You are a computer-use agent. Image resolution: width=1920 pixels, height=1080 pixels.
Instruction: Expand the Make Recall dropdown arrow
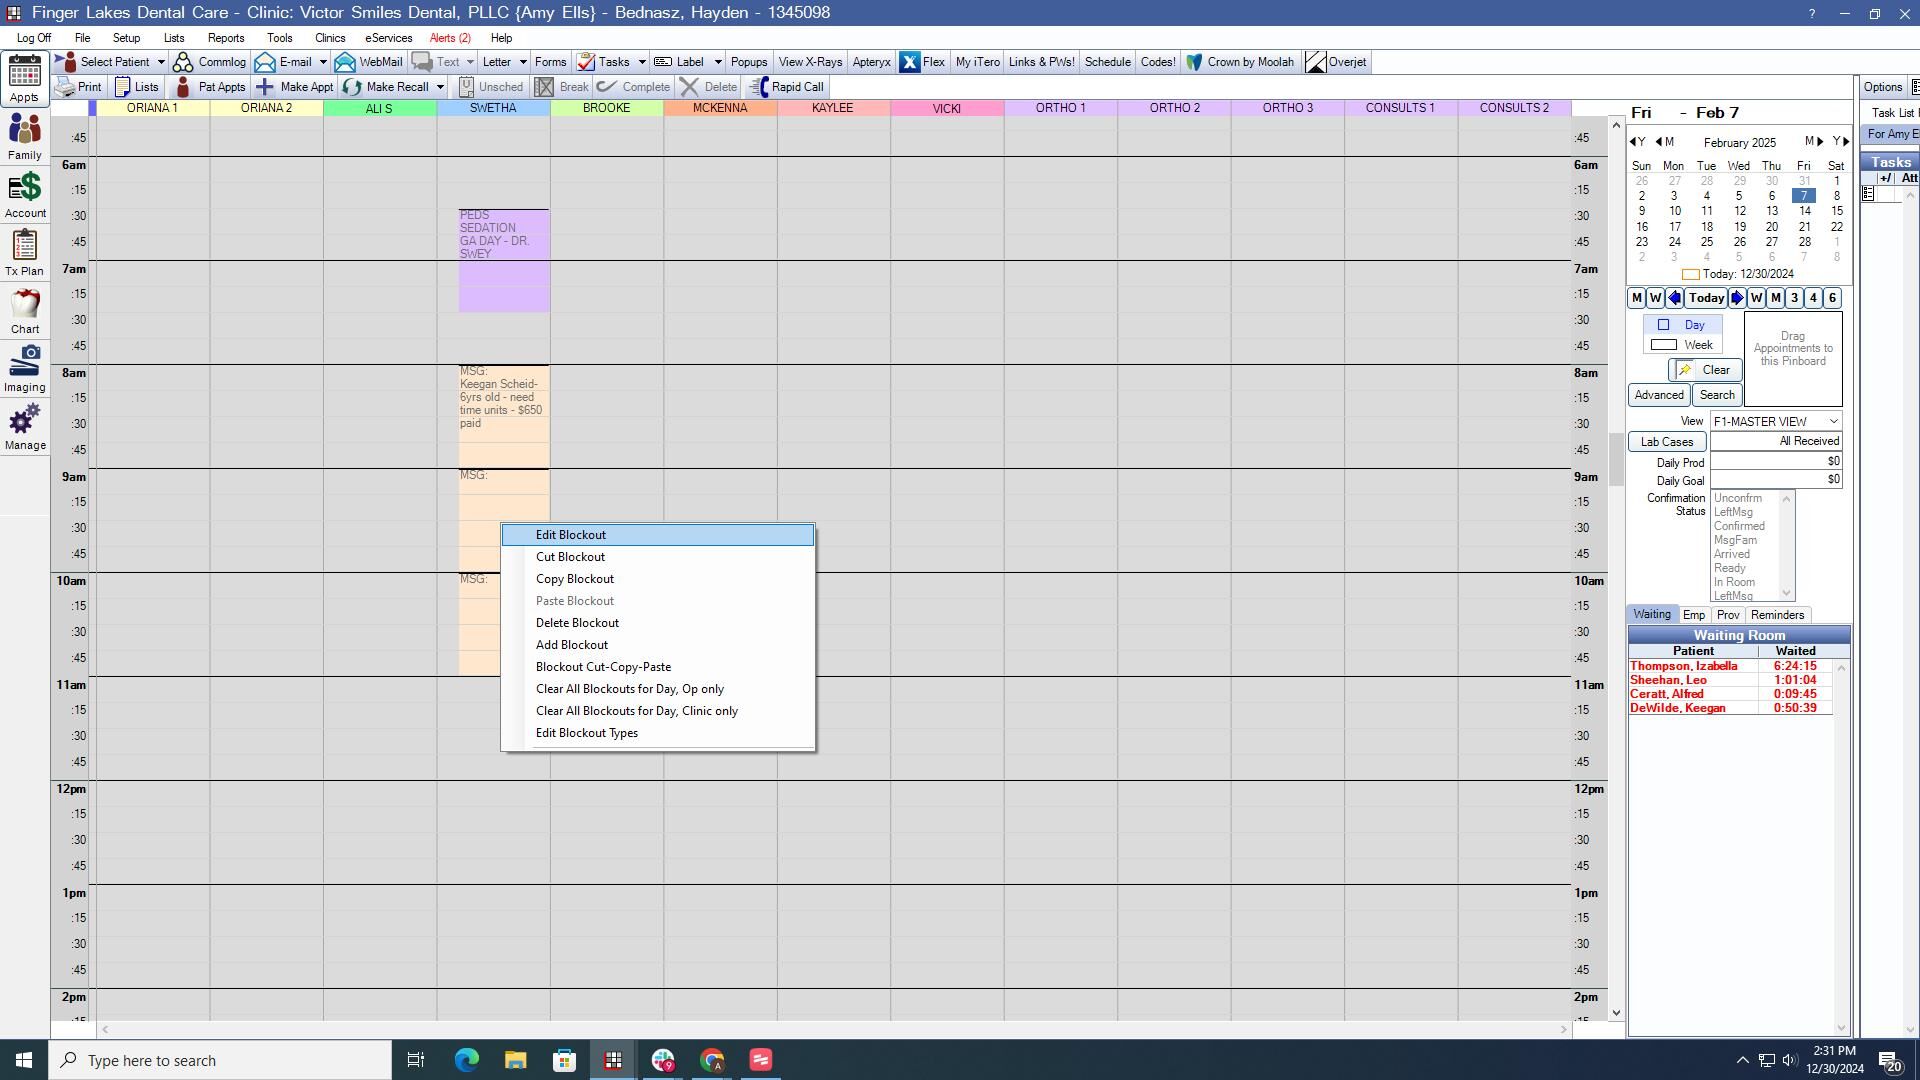[439, 87]
